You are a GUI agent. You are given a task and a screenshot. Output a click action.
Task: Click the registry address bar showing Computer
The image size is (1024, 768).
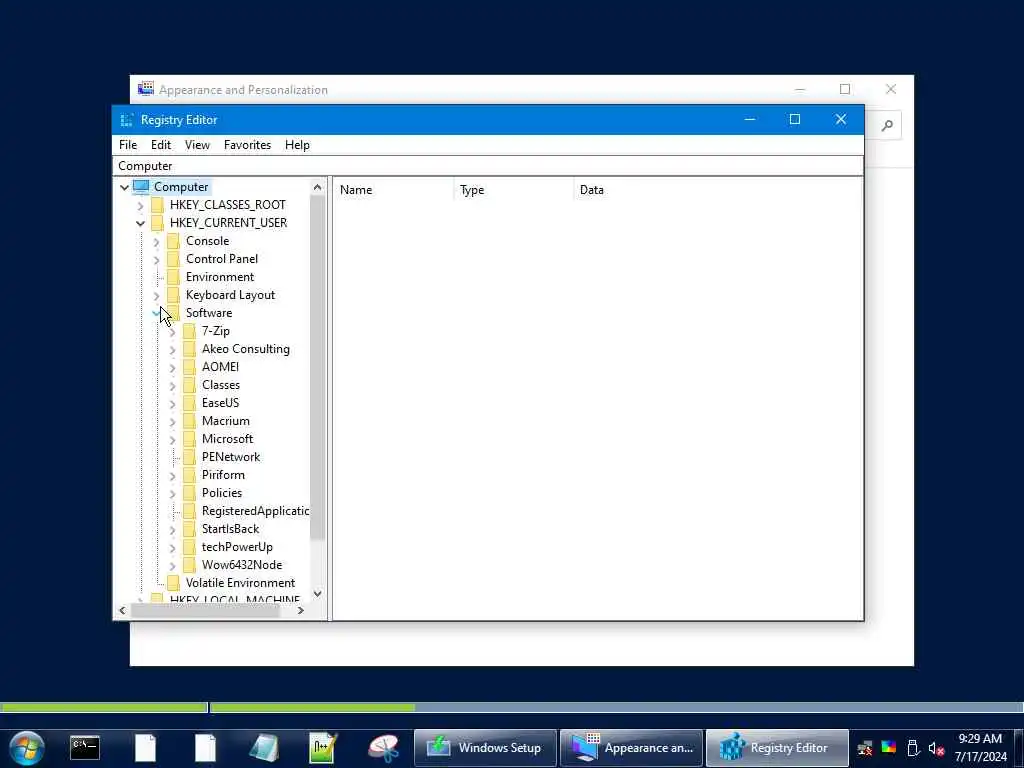coord(488,166)
